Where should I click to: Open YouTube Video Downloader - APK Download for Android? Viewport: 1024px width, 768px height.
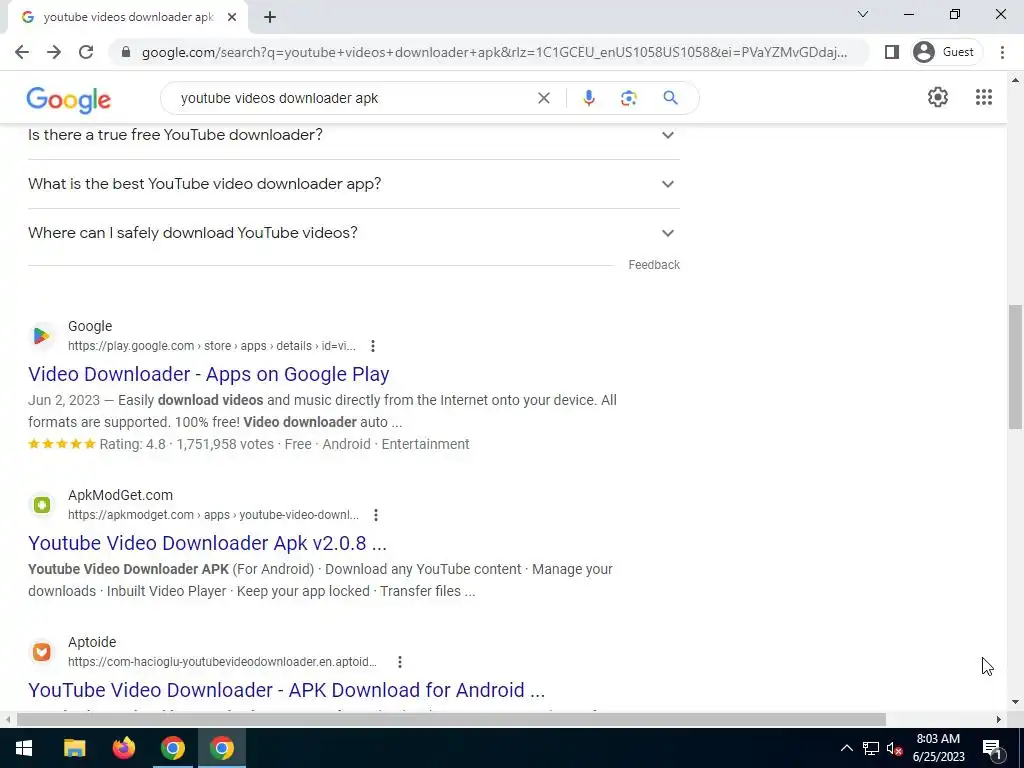(x=286, y=690)
